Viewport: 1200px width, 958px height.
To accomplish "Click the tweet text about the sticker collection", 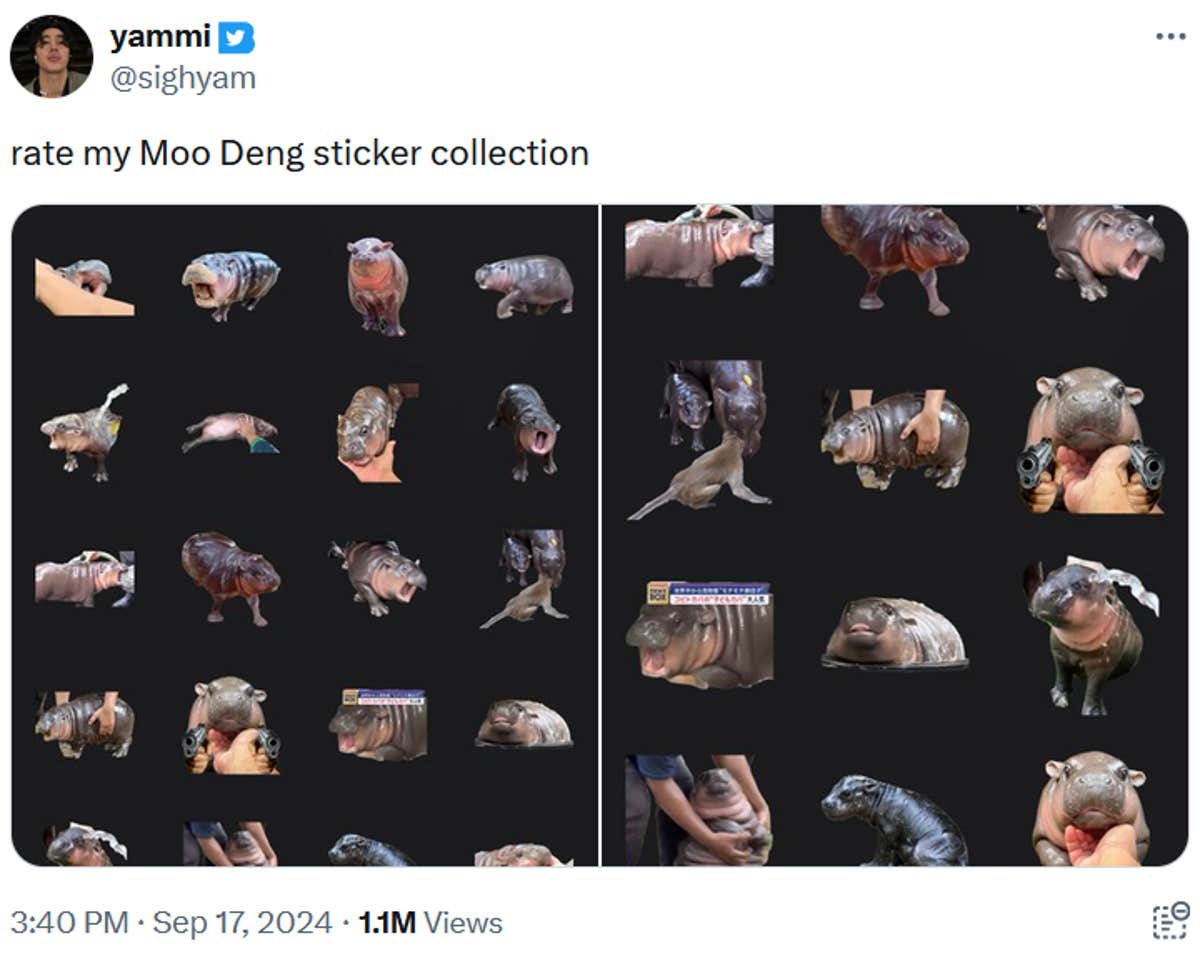I will tap(300, 152).
